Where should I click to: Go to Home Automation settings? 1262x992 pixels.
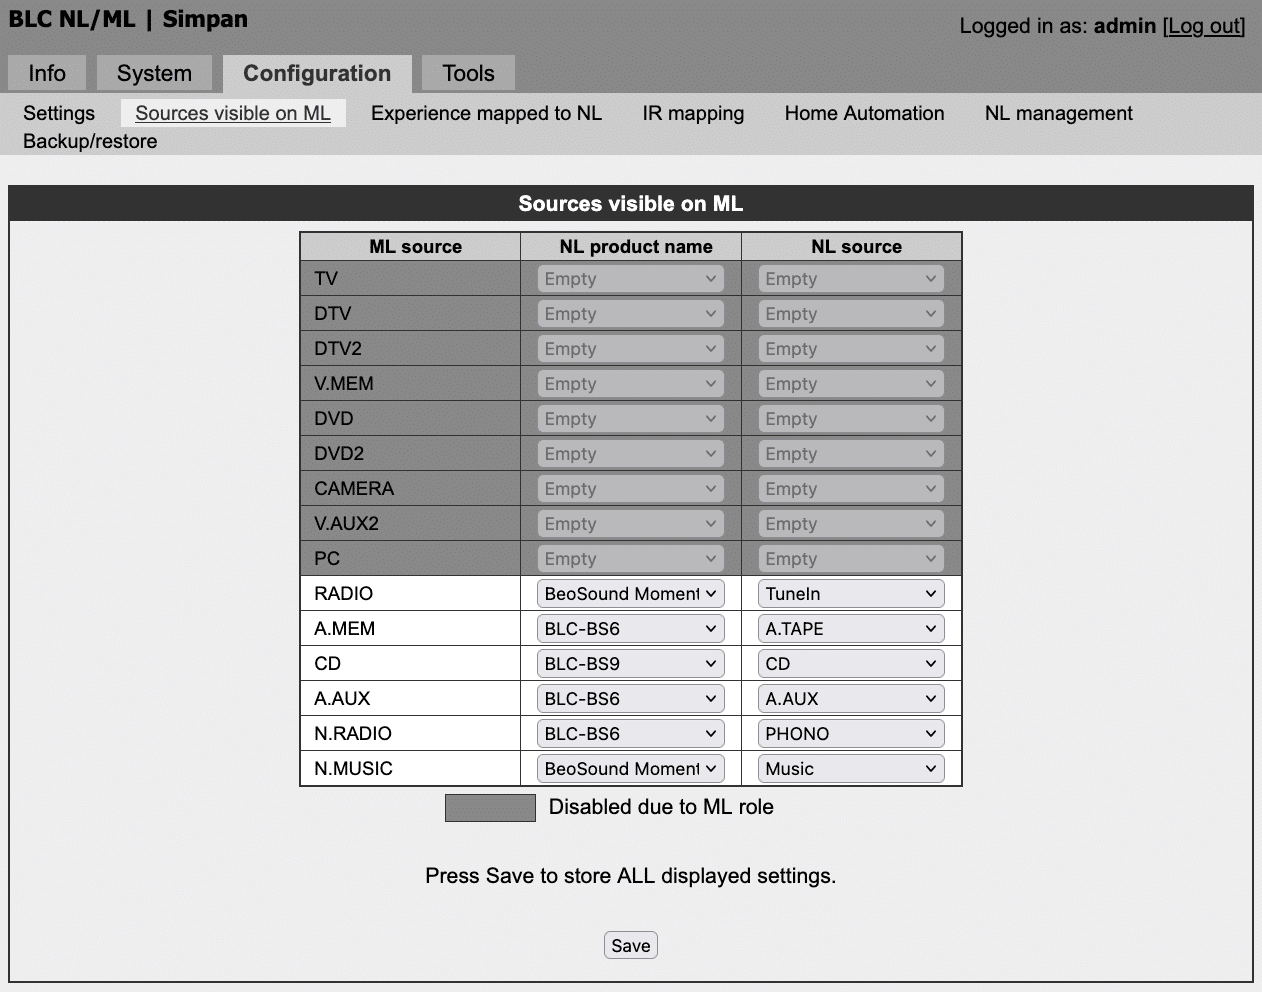tap(864, 113)
